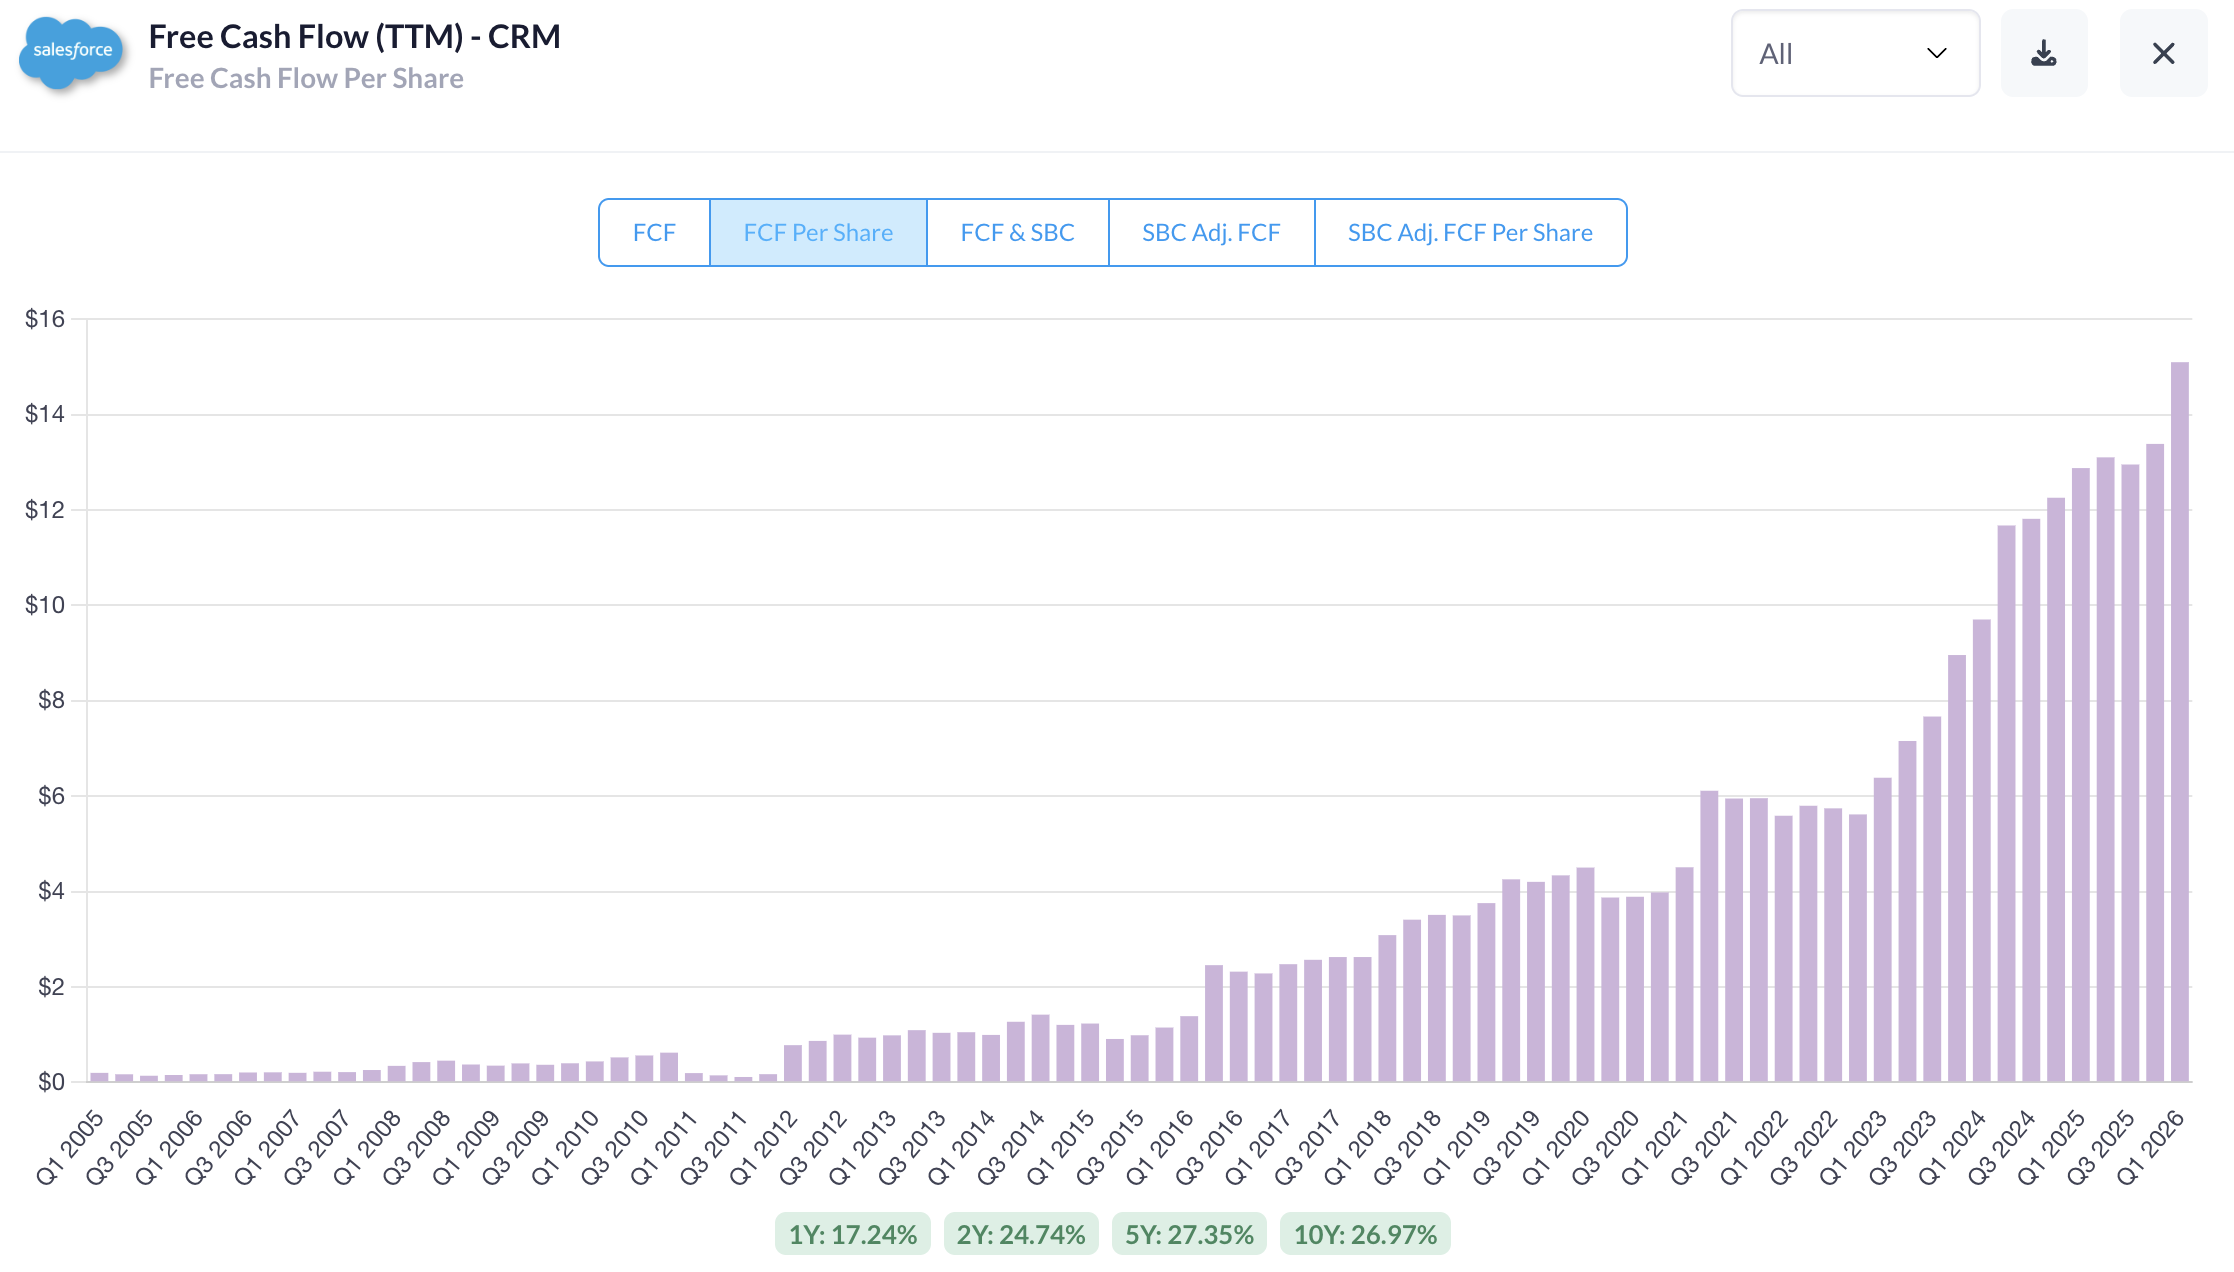Image resolution: width=2234 pixels, height=1272 pixels.
Task: Click the 1Y: 17.24% growth badge
Action: [852, 1234]
